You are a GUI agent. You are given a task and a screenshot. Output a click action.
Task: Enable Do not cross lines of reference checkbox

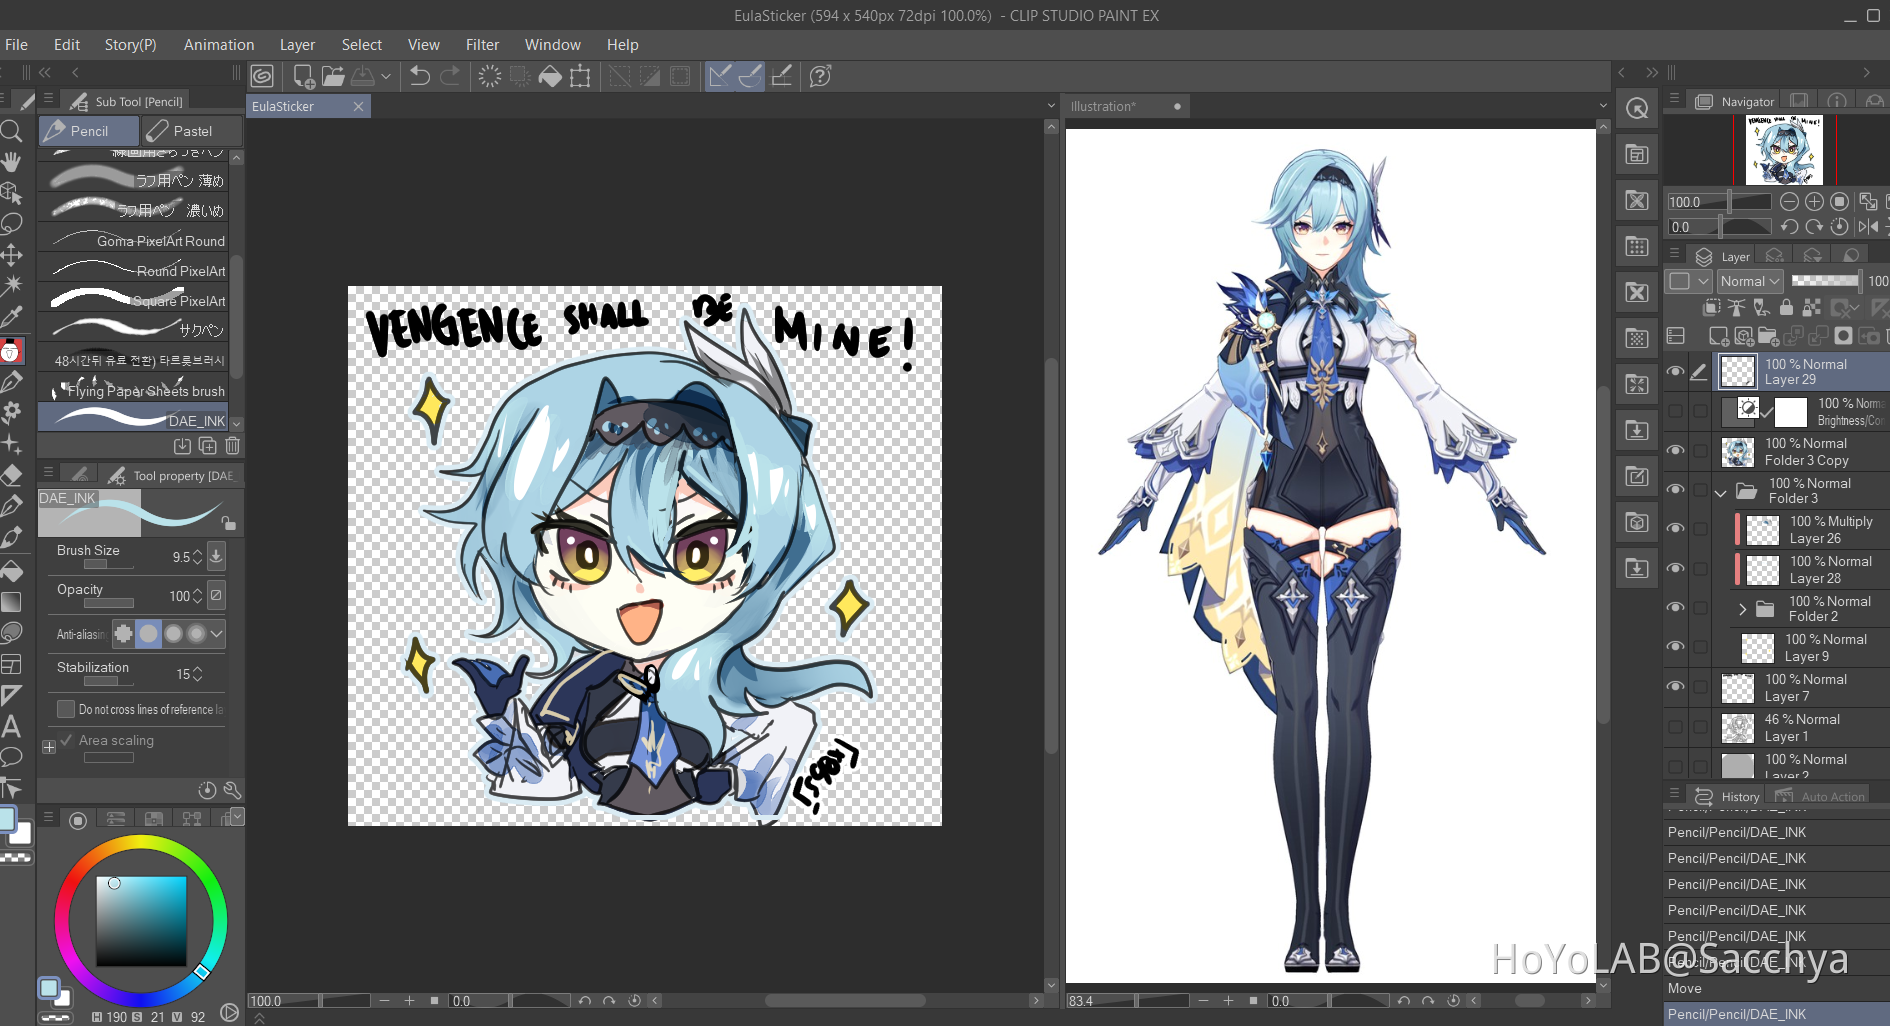coord(66,709)
